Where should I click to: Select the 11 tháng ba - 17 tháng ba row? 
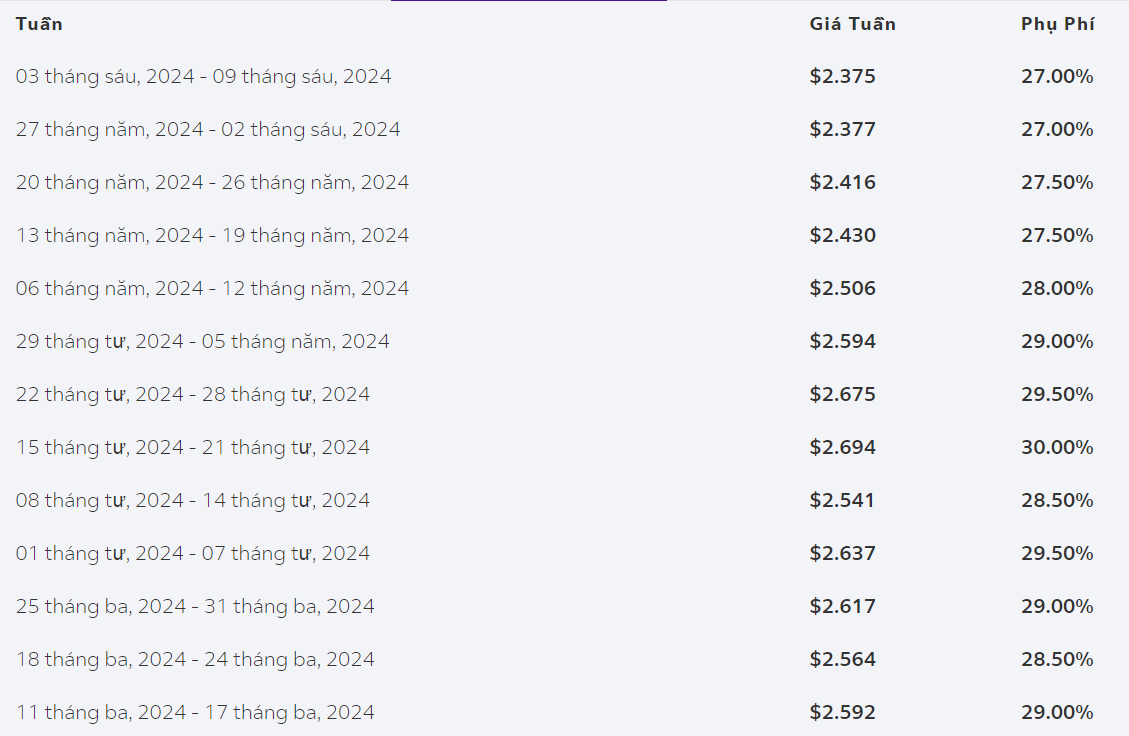[x=564, y=712]
